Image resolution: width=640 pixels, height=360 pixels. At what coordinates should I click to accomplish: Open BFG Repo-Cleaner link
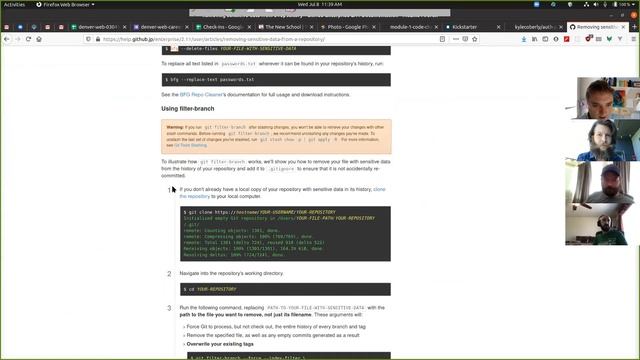click(202, 95)
